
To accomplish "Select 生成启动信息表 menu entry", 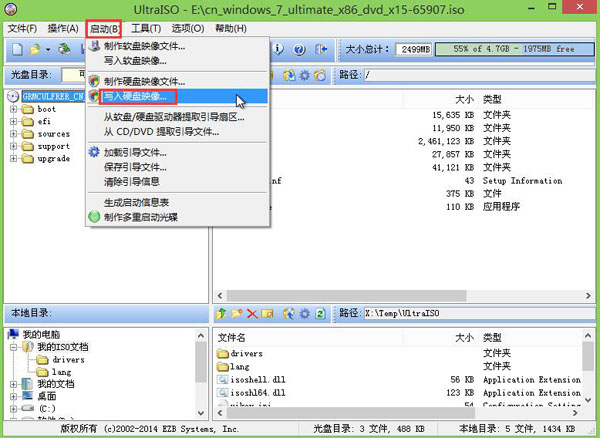I will pos(178,202).
